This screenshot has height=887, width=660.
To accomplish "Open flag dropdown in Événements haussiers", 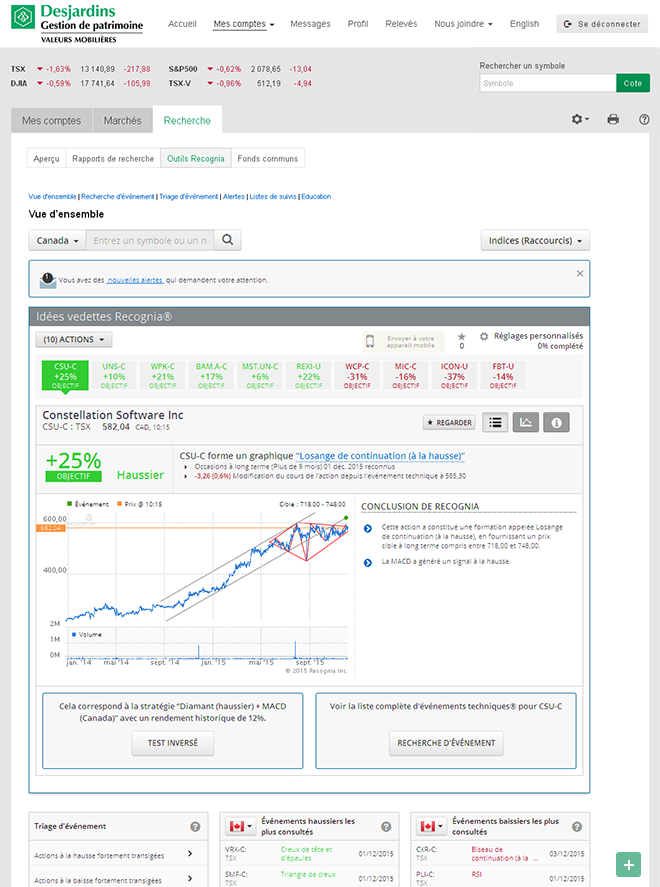I will tap(240, 826).
